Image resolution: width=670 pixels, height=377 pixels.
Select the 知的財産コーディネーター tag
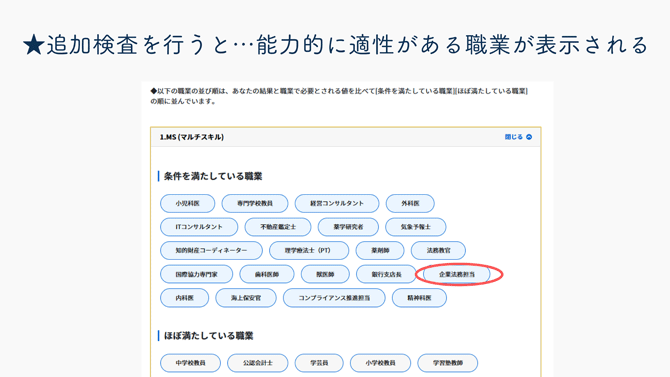211,250
